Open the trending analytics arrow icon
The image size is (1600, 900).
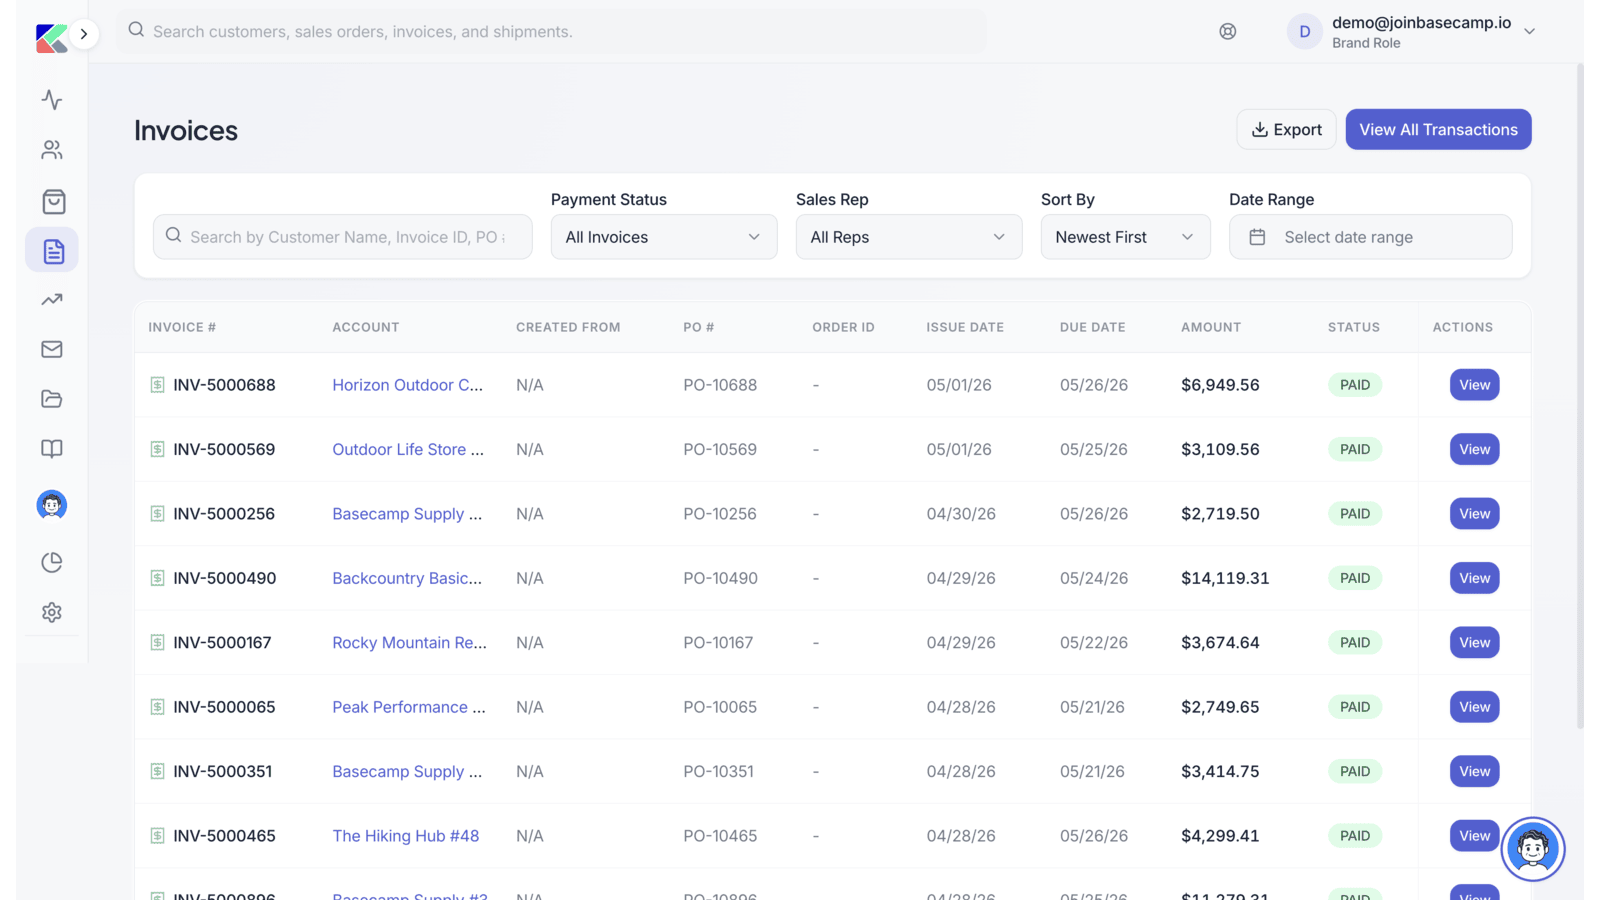coord(52,299)
